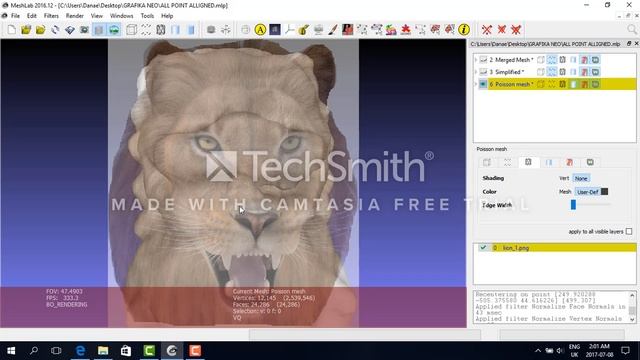Viewport: 640px width, 360px height.
Task: Open the Edit menu
Action: coord(32,16)
